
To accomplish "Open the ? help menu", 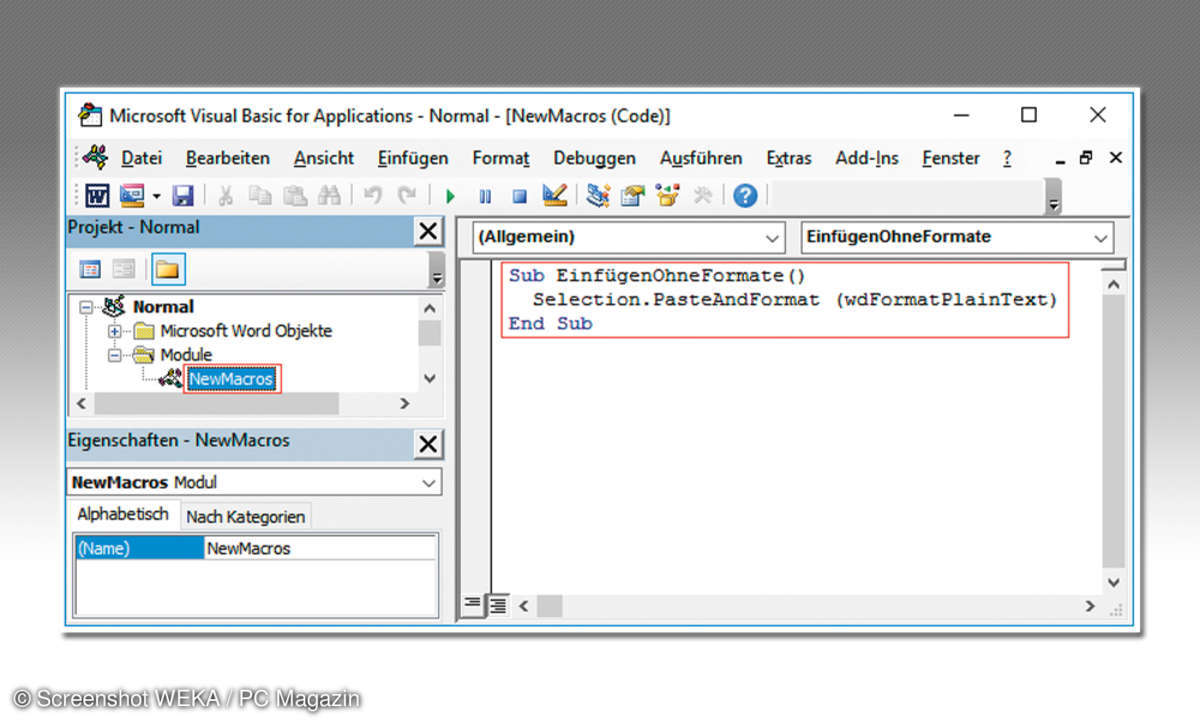I will point(1007,158).
